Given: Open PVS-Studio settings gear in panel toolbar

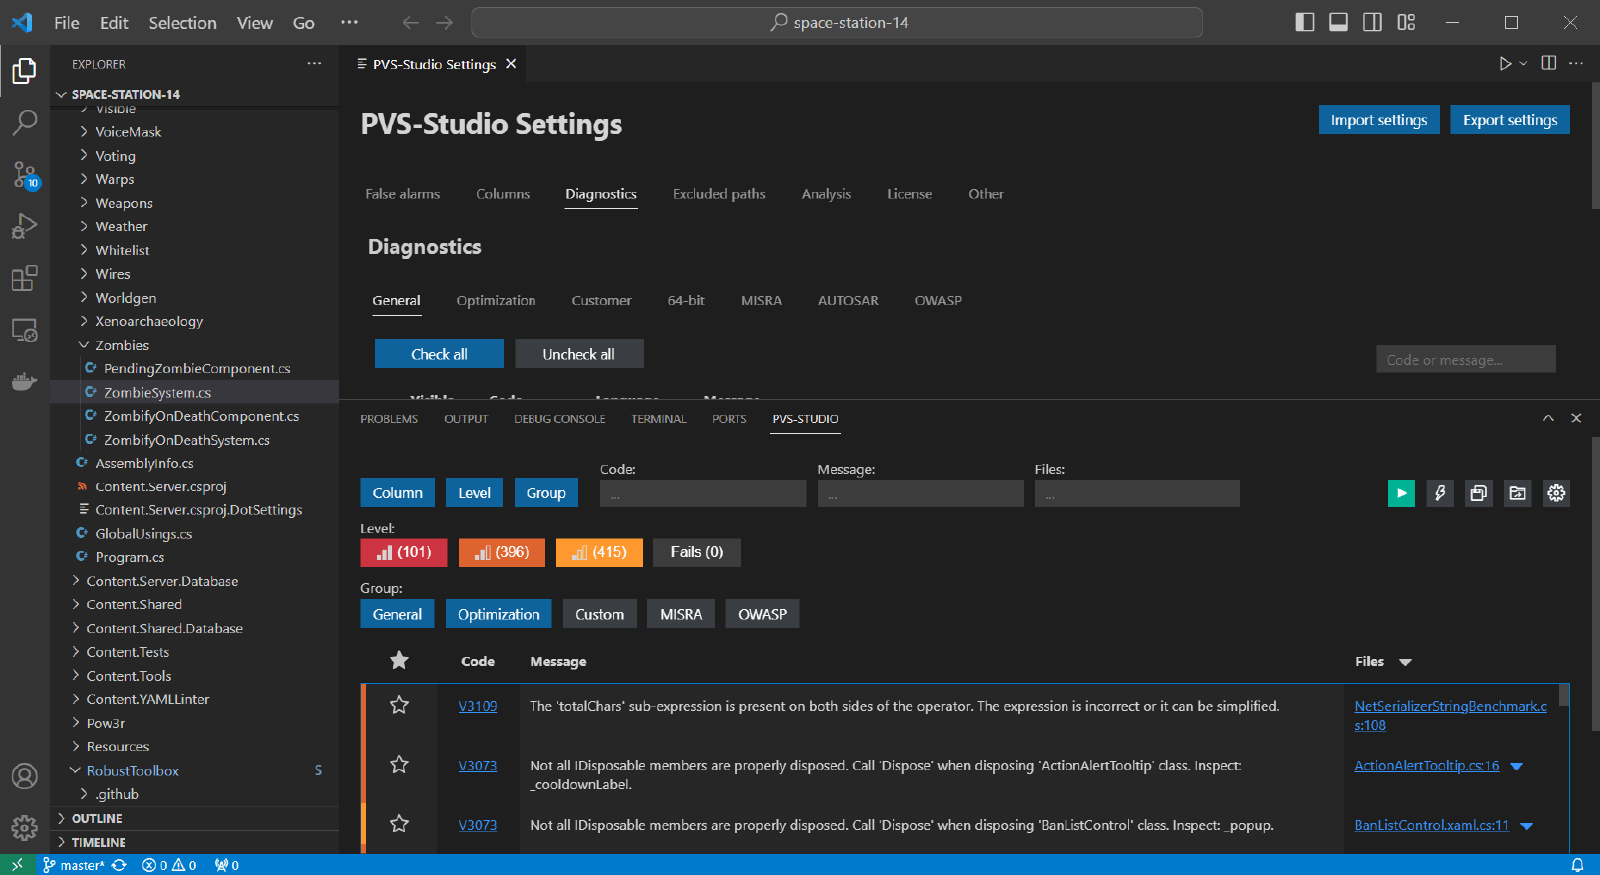Looking at the screenshot, I should (x=1556, y=493).
